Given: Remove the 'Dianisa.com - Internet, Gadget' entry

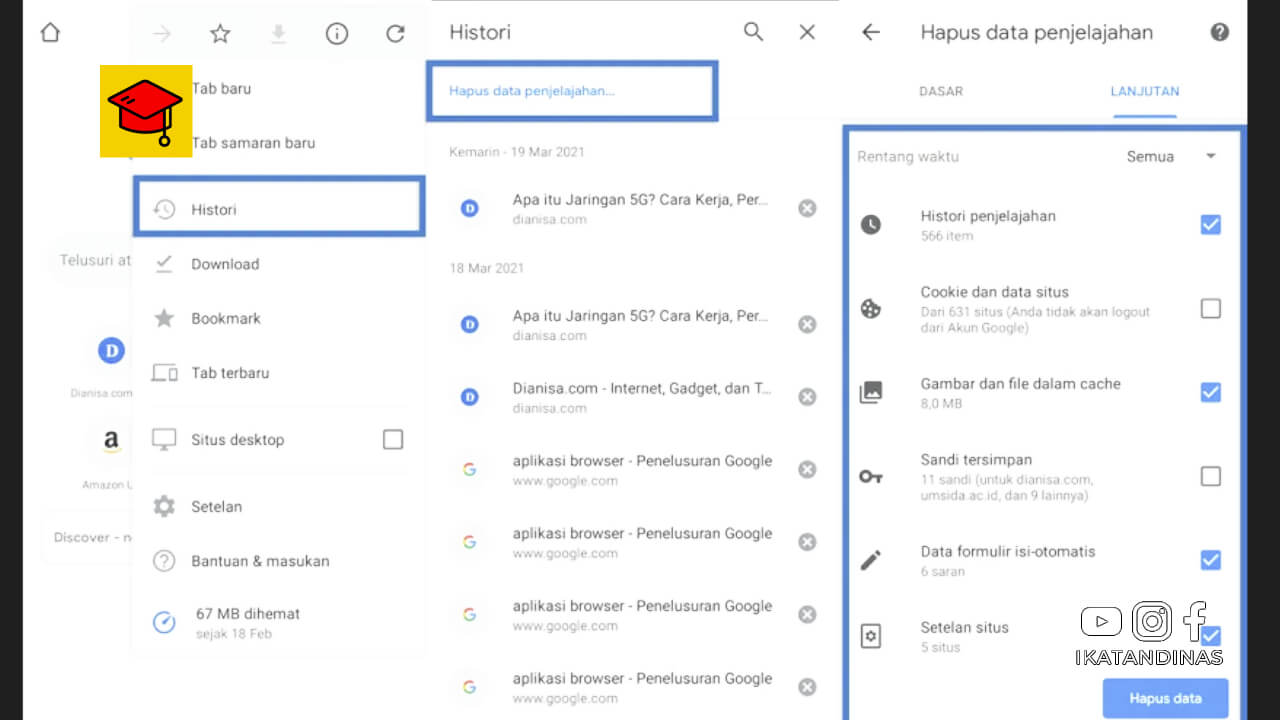Looking at the screenshot, I should 807,397.
